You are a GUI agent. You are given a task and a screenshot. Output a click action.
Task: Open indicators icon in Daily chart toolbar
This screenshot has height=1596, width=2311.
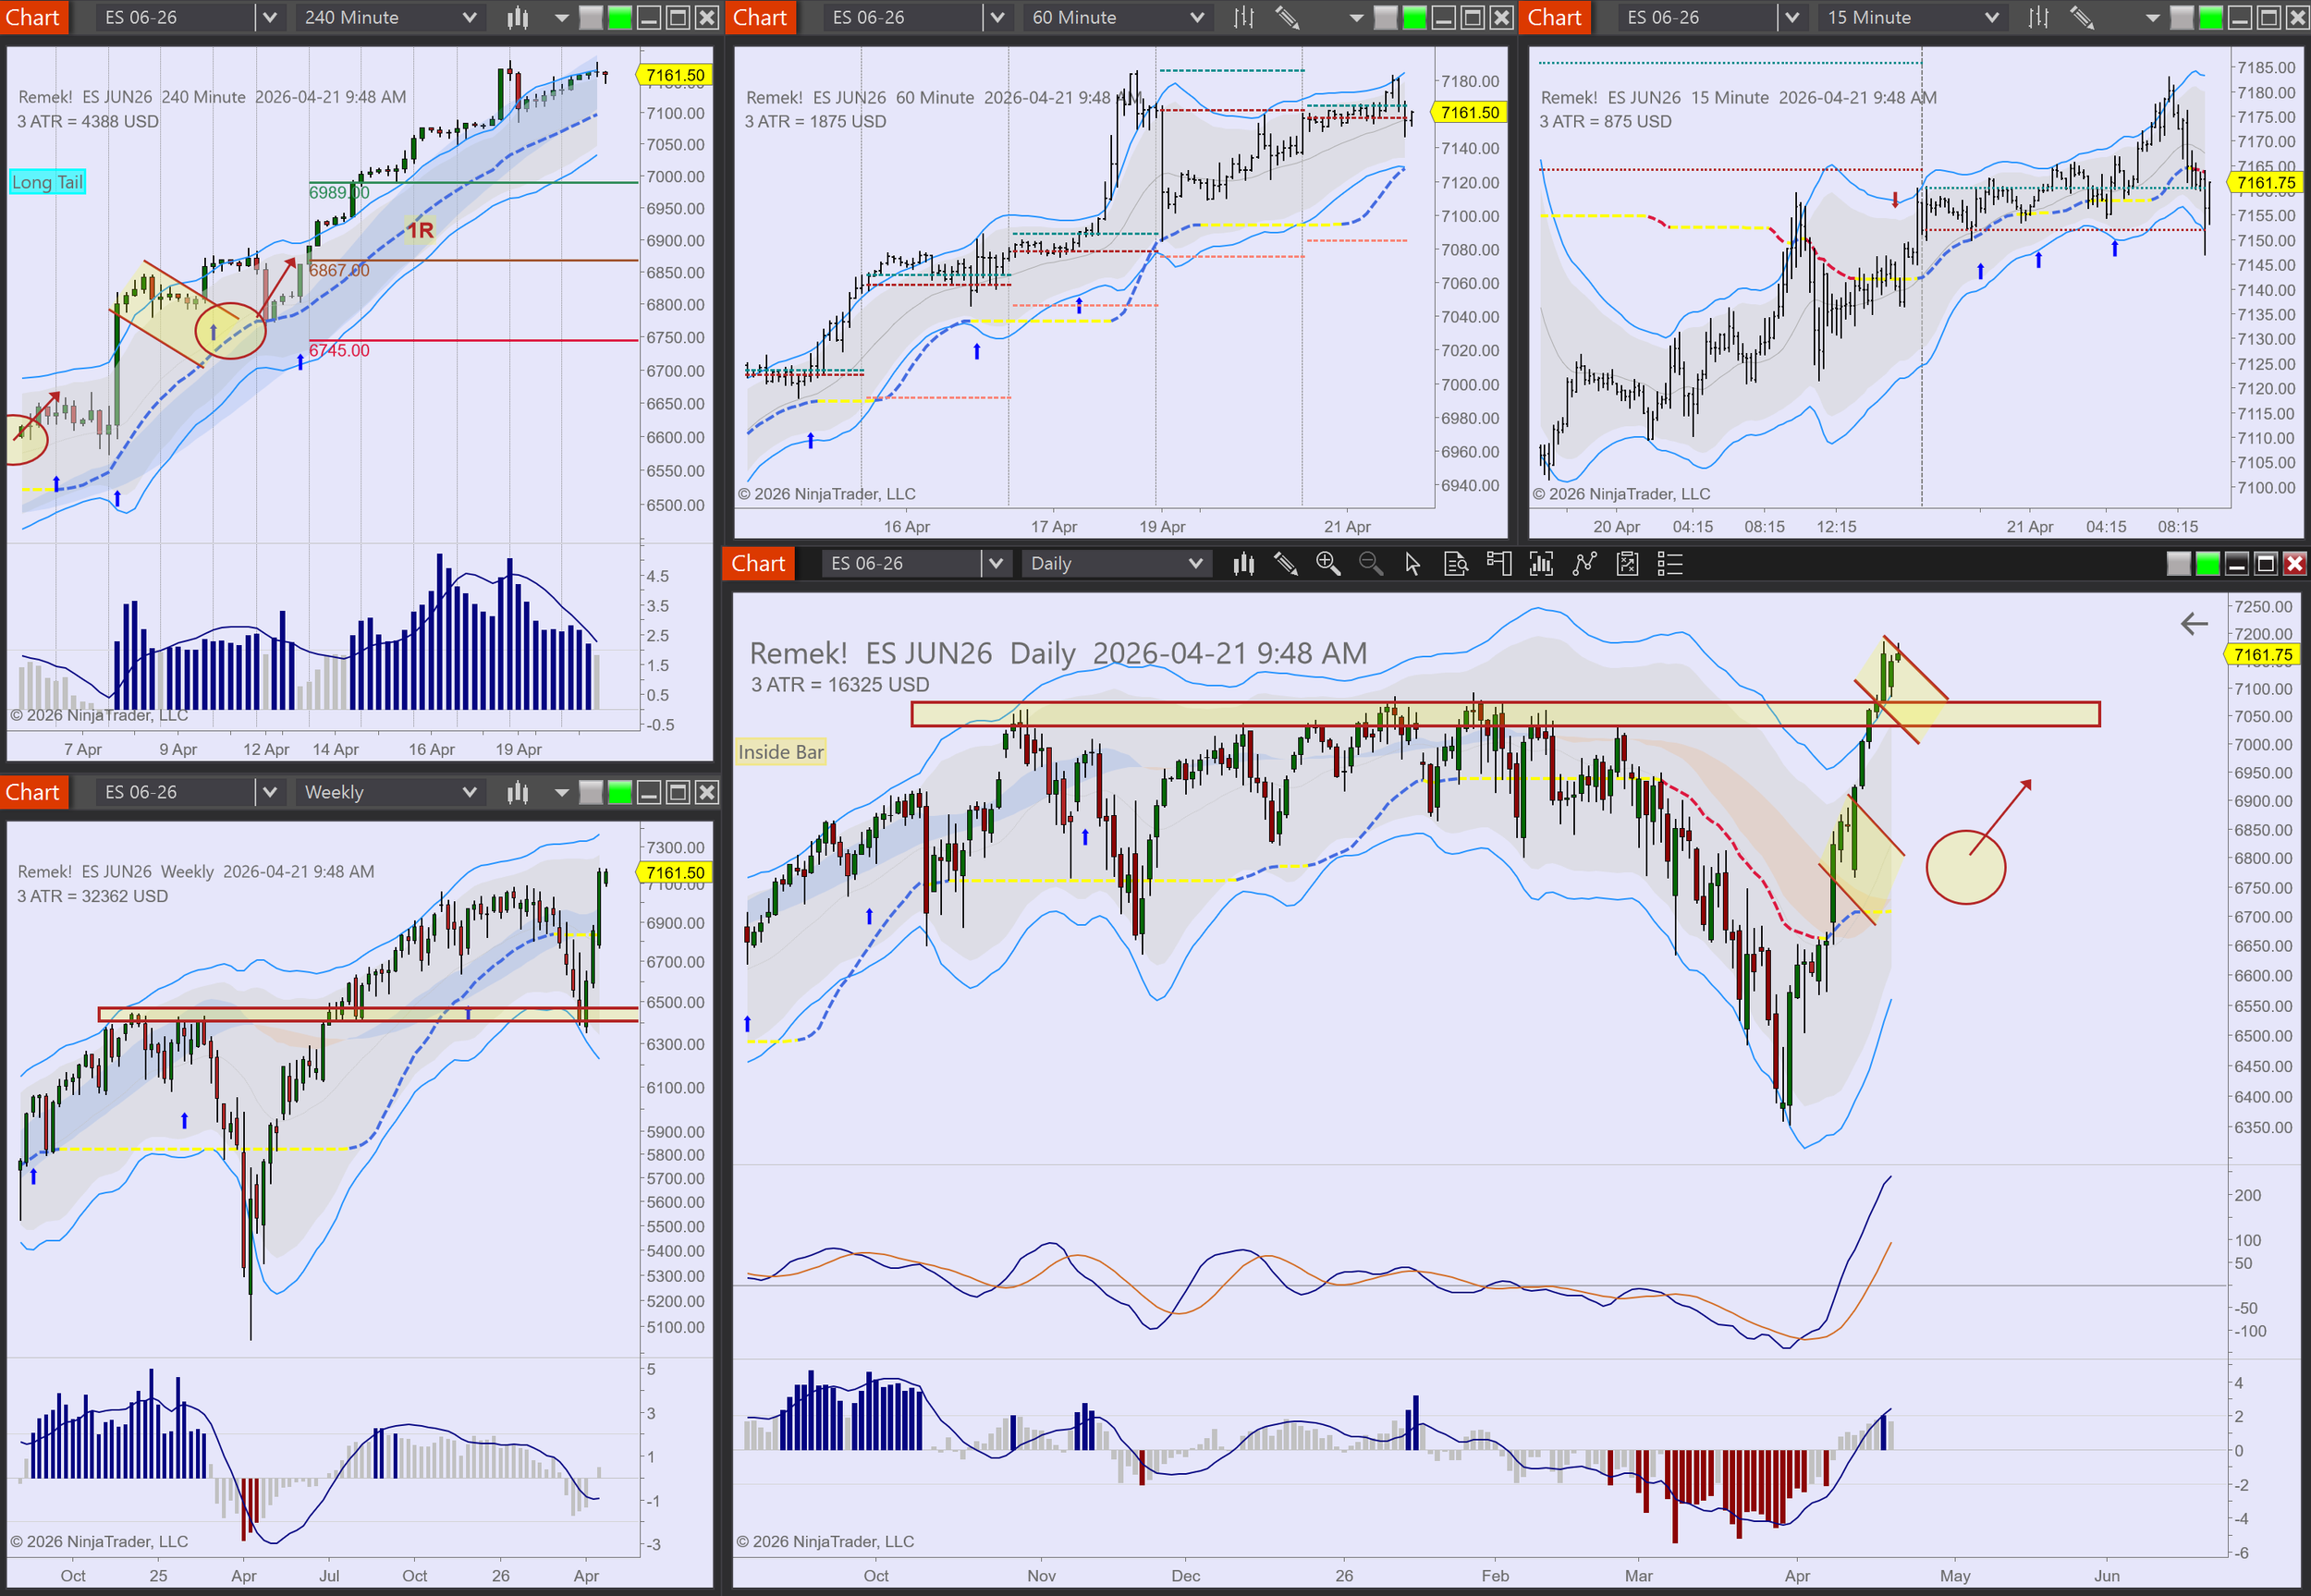point(1541,564)
